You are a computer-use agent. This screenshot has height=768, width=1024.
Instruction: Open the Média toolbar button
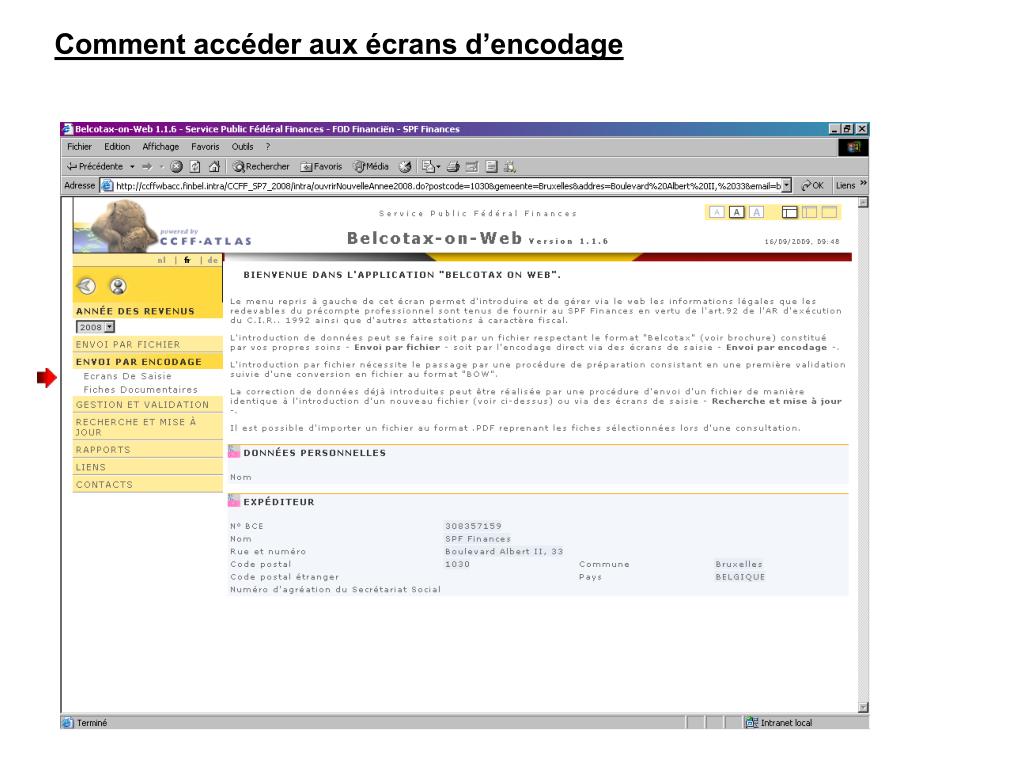[x=370, y=167]
